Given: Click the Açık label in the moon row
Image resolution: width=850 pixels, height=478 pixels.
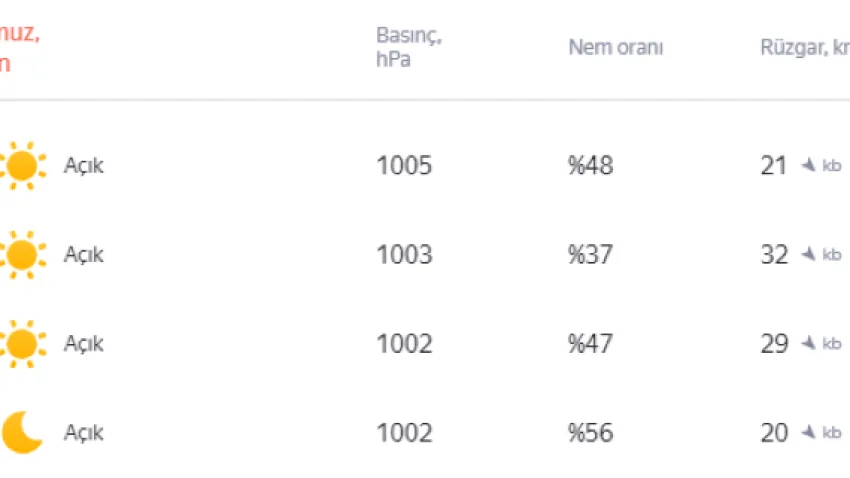Looking at the screenshot, I should [x=83, y=433].
